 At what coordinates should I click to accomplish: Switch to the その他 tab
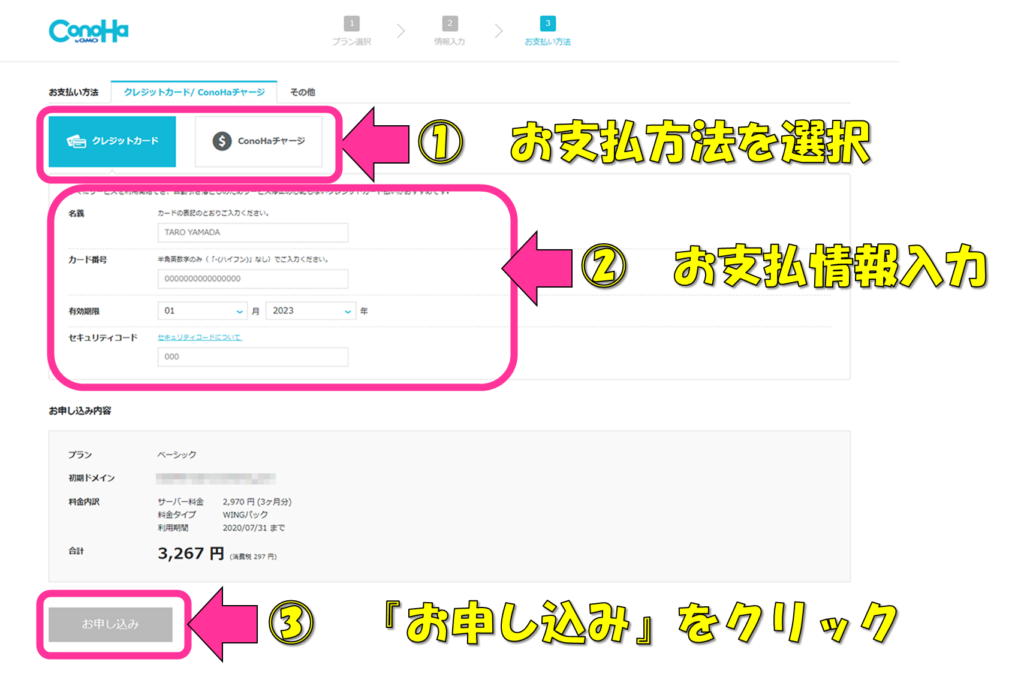coord(302,92)
